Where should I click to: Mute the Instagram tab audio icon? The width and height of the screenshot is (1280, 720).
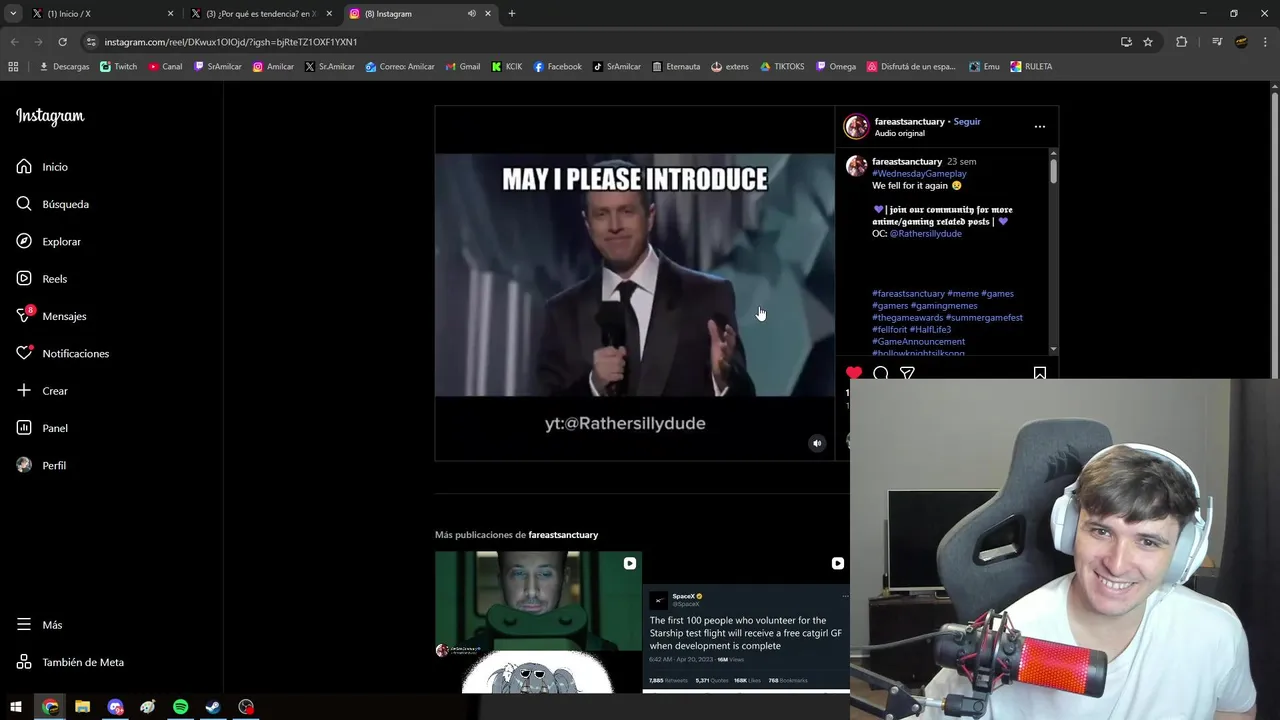click(x=472, y=14)
